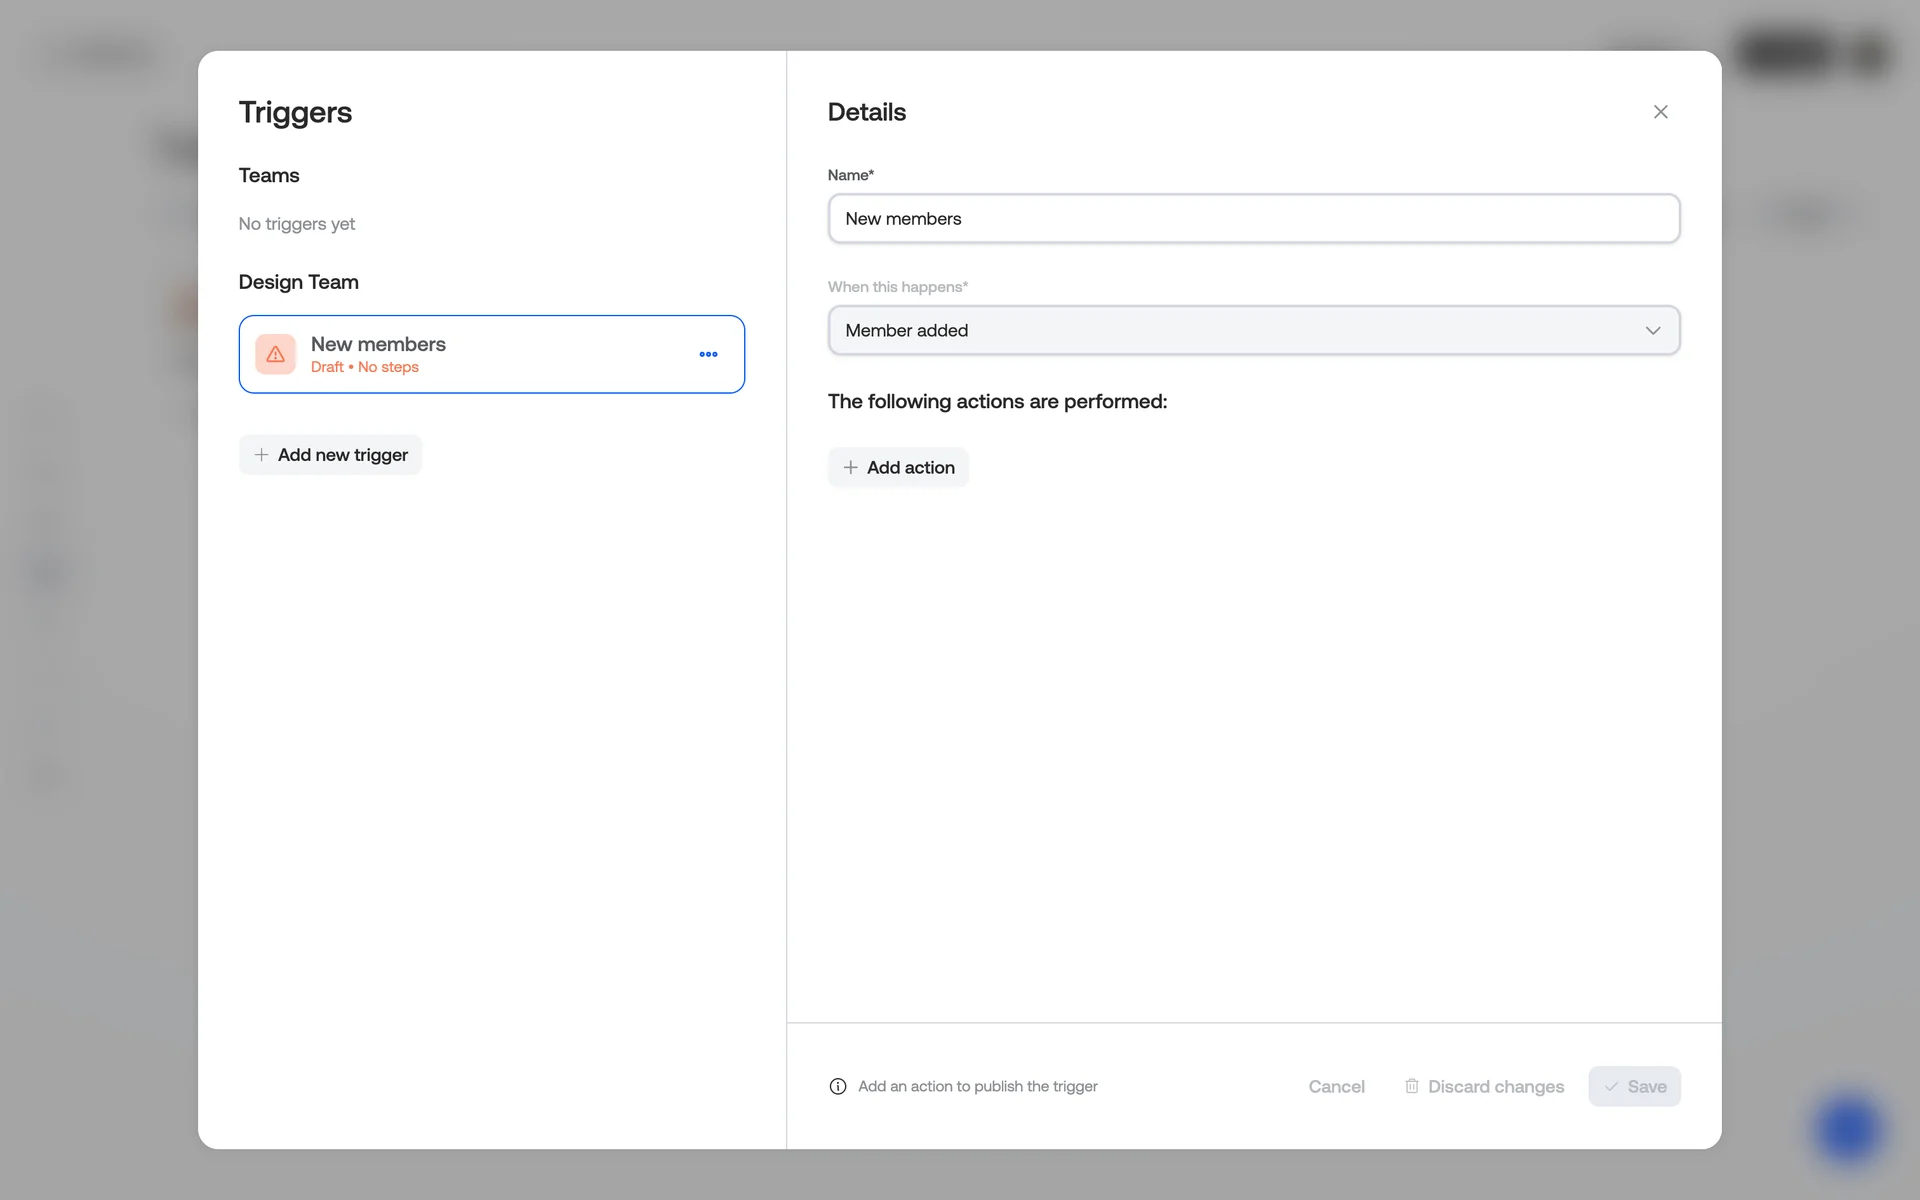
Task: Click the Add action button
Action: pyautogui.click(x=898, y=467)
